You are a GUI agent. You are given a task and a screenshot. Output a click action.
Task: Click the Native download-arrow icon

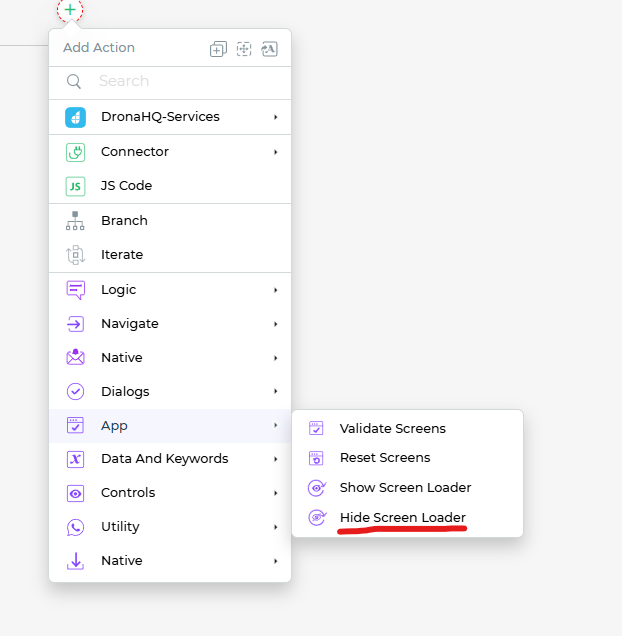[x=75, y=561]
